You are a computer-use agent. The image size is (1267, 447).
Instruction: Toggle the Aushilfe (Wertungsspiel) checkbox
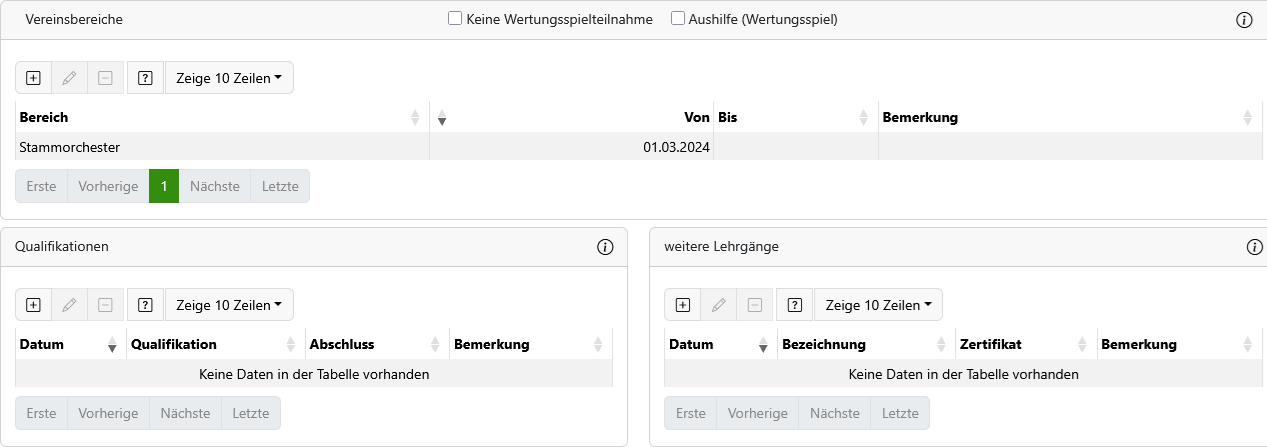(678, 19)
